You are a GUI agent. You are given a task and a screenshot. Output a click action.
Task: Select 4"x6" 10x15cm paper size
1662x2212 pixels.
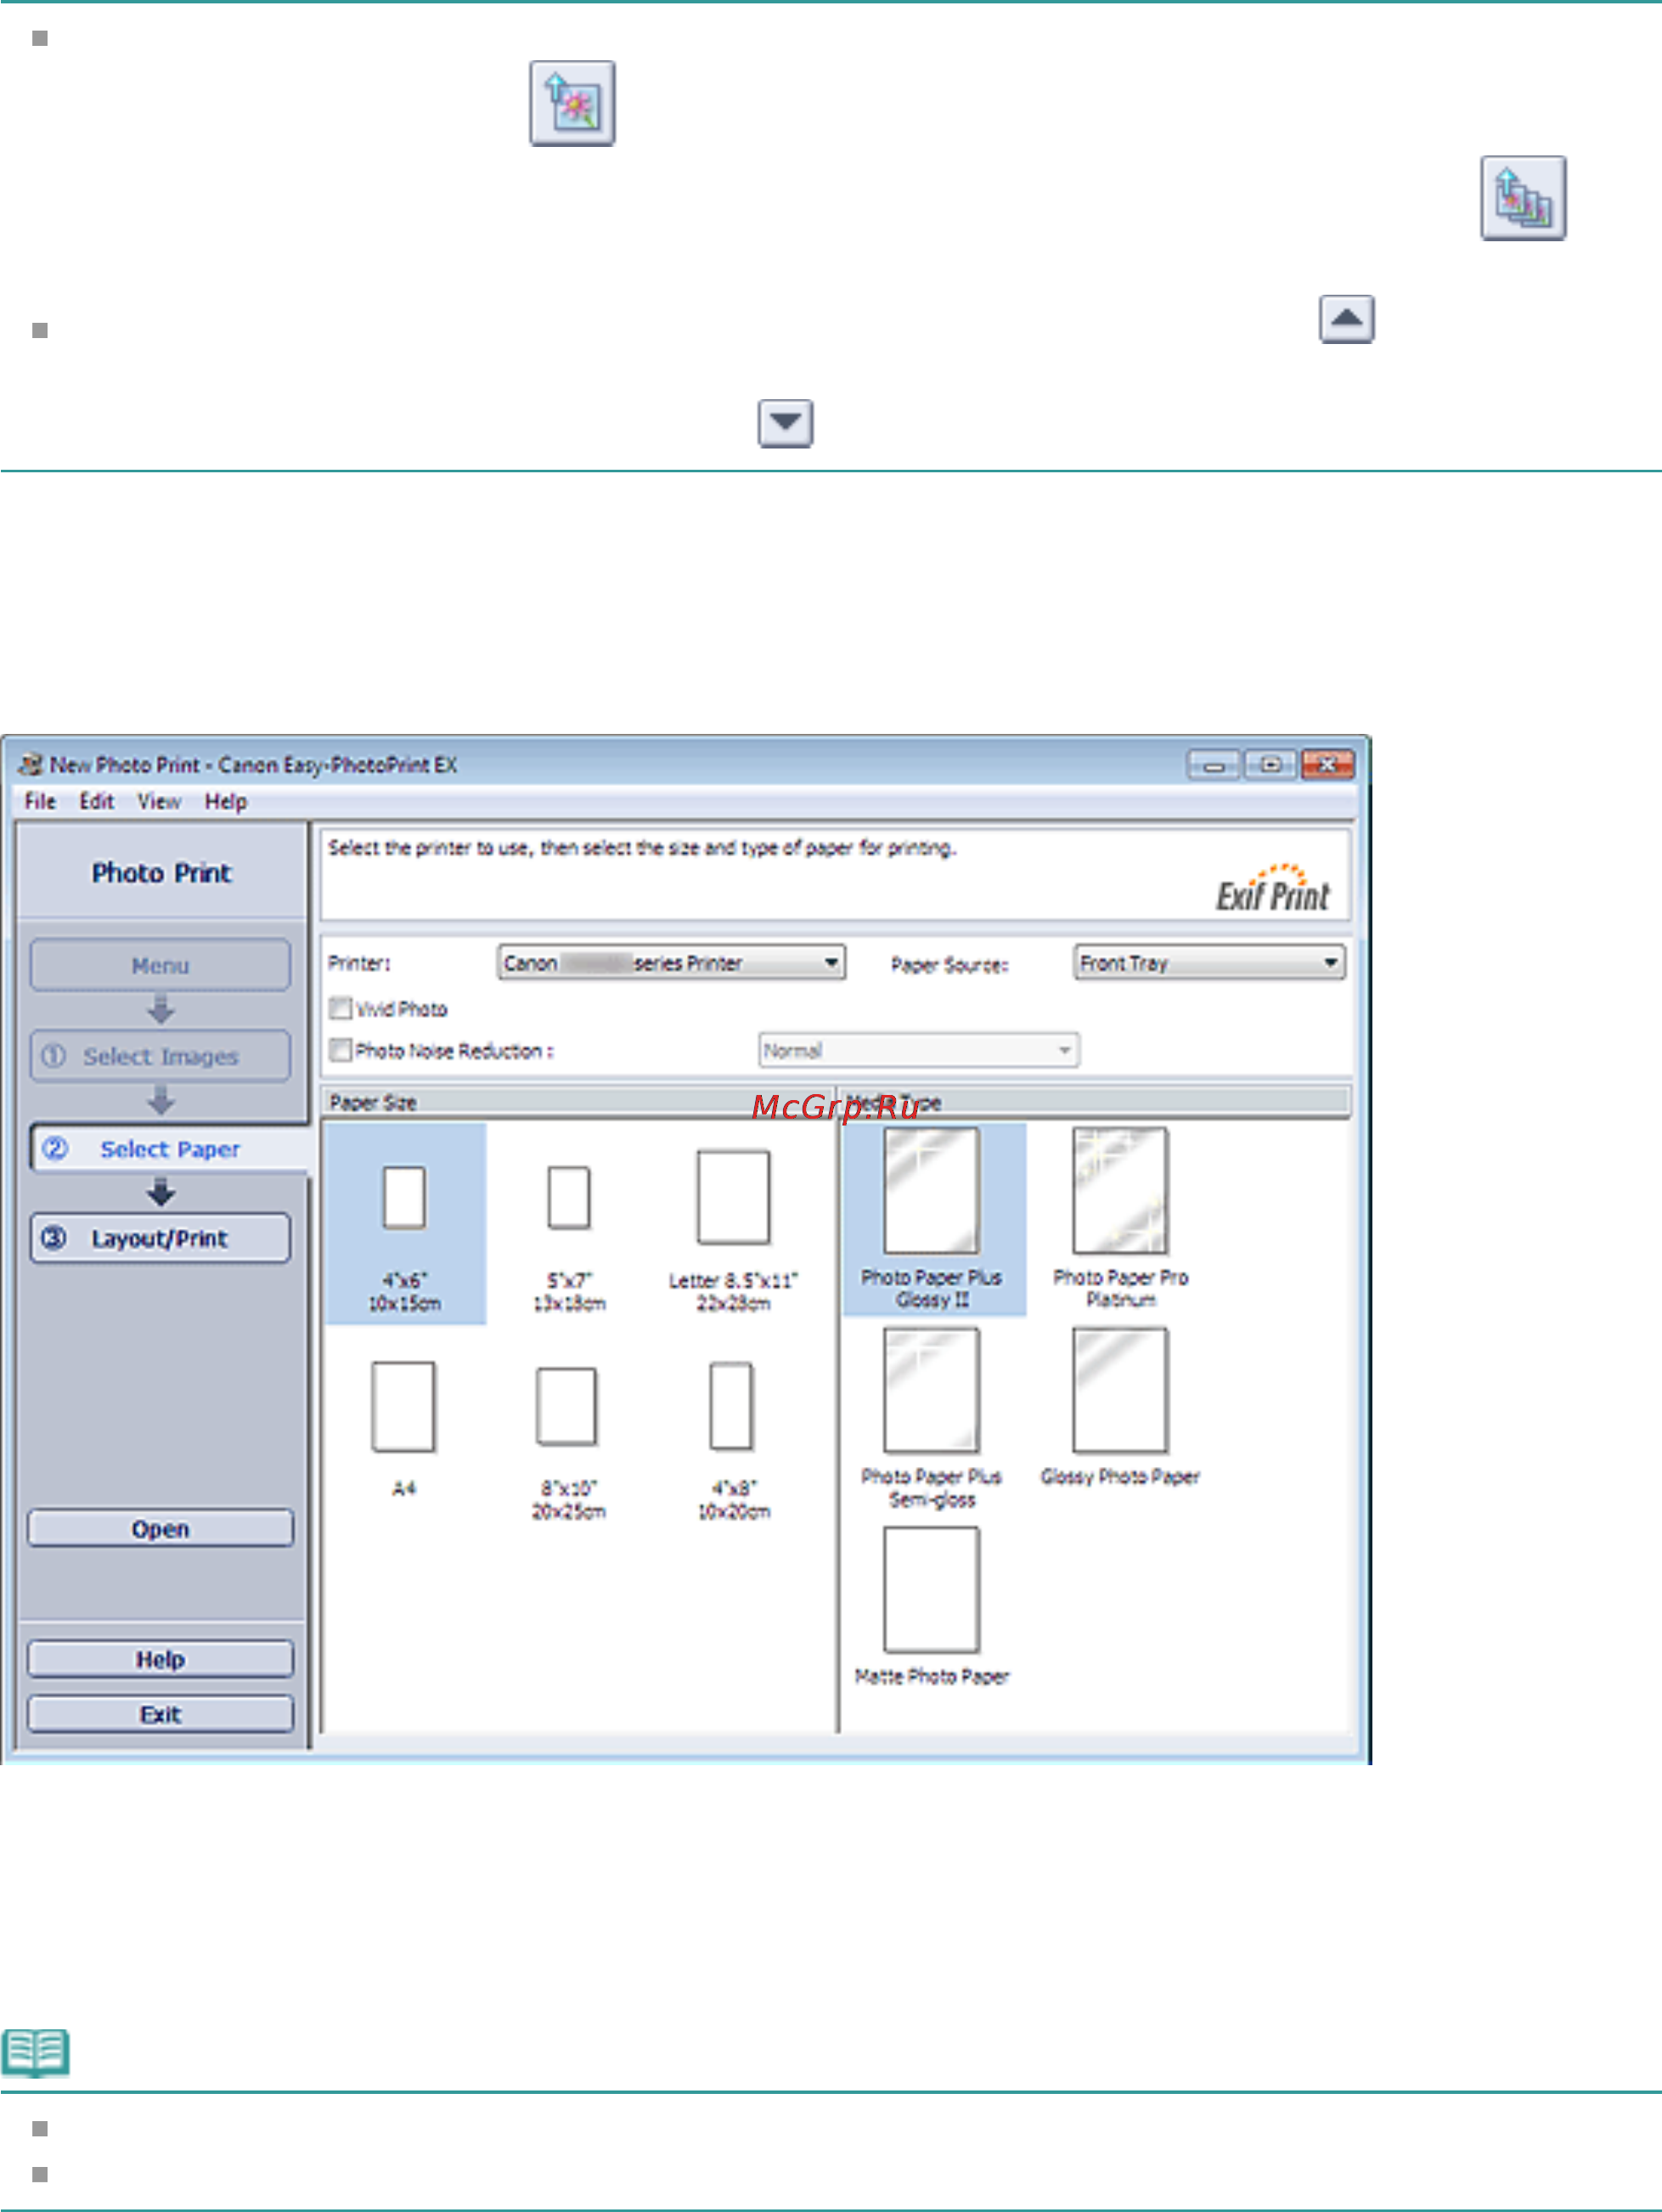pos(404,1224)
